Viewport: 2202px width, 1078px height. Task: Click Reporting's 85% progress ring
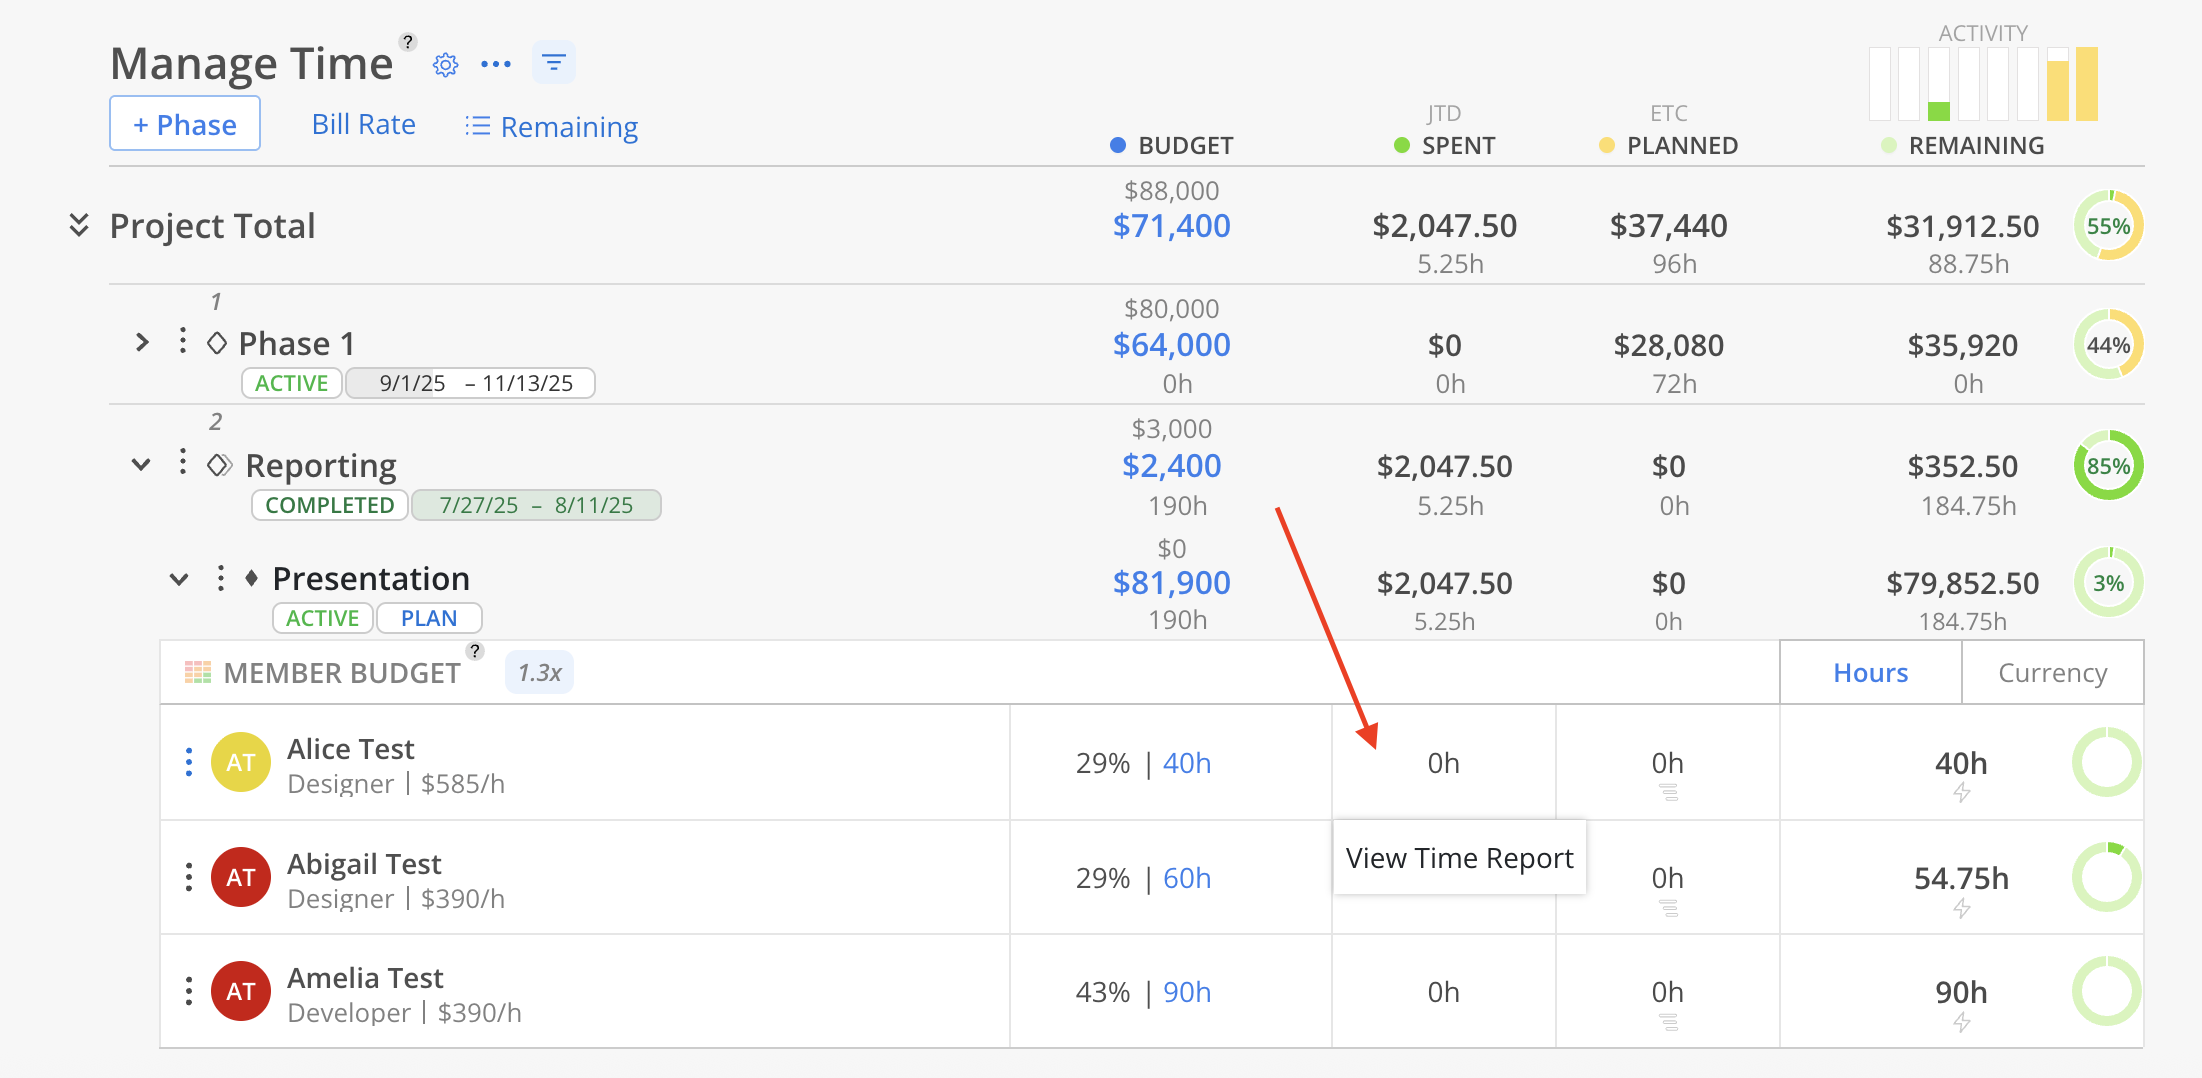click(2108, 466)
